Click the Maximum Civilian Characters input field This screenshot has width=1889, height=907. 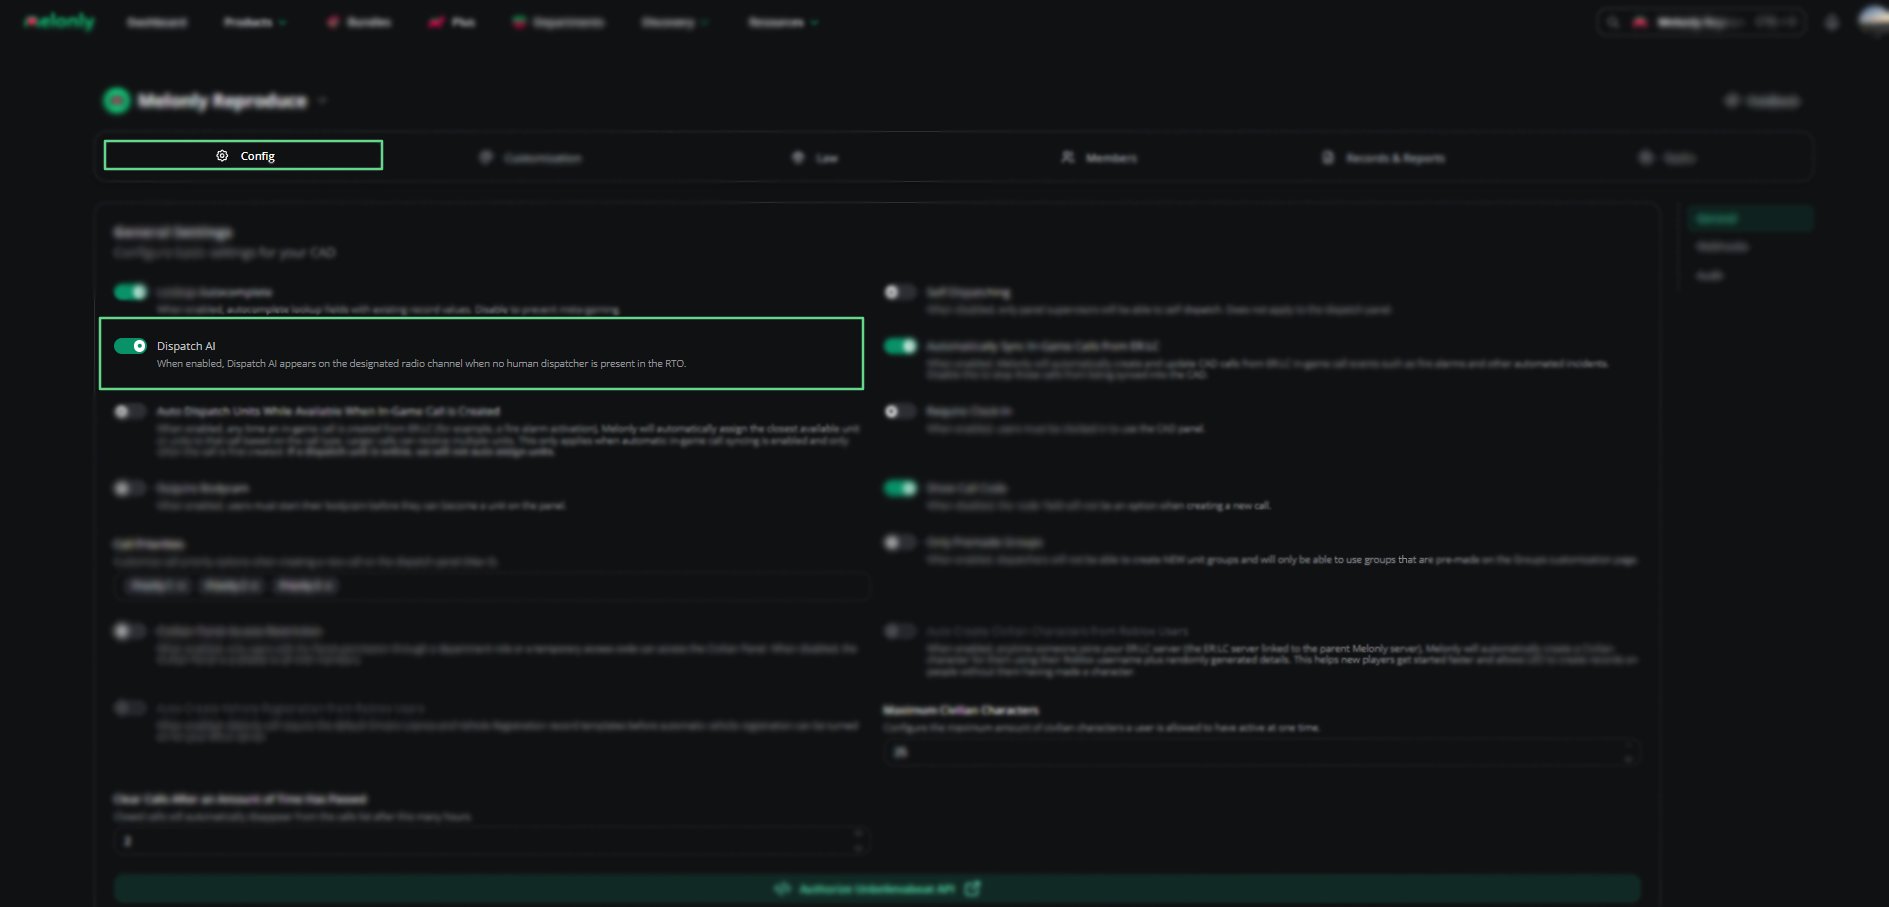[x=1261, y=752]
